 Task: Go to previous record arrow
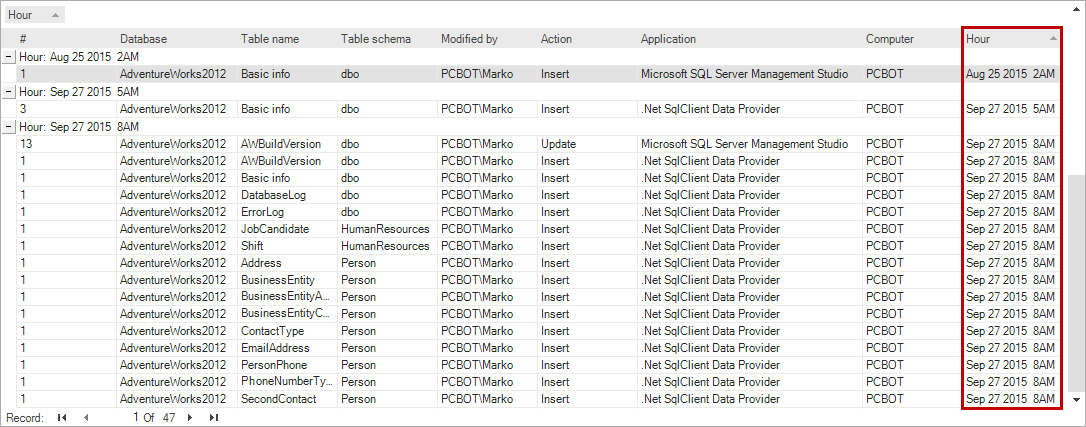coord(86,417)
